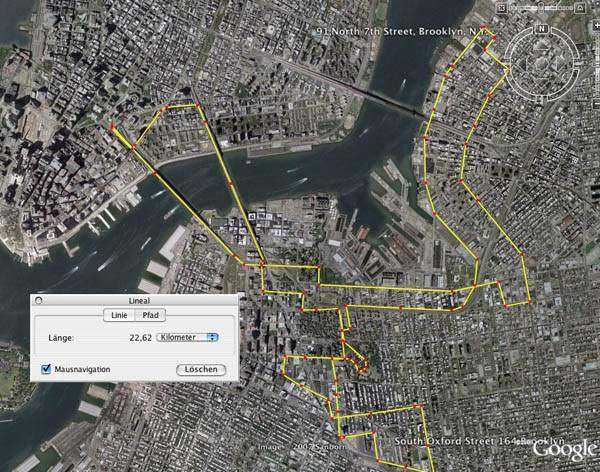This screenshot has width=600, height=472.
Task: Click the zoom-out minus button
Action: click(597, 105)
